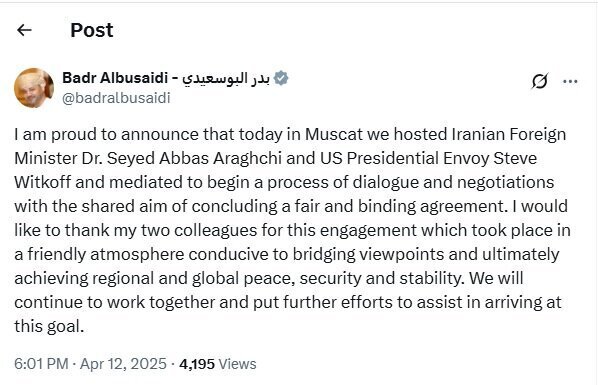
Task: Click the blue verified badge
Action: point(281,78)
